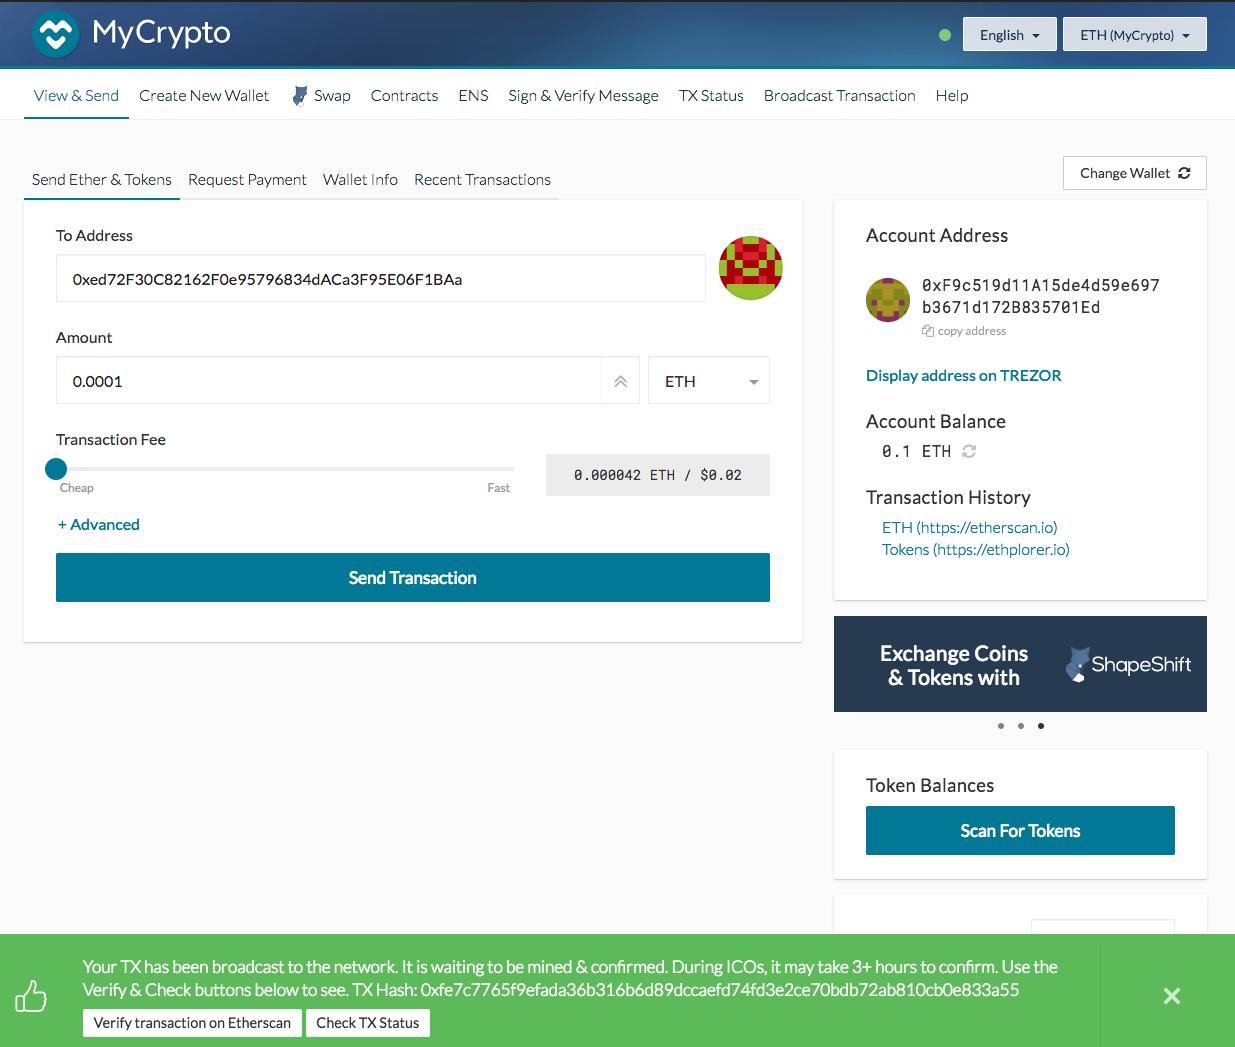Click the Cheap label under the fee slider
The height and width of the screenshot is (1047, 1235).
[x=77, y=488]
